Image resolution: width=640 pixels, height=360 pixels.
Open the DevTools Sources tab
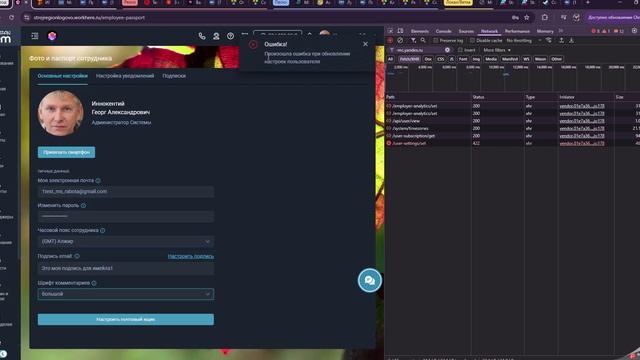[x=466, y=31]
